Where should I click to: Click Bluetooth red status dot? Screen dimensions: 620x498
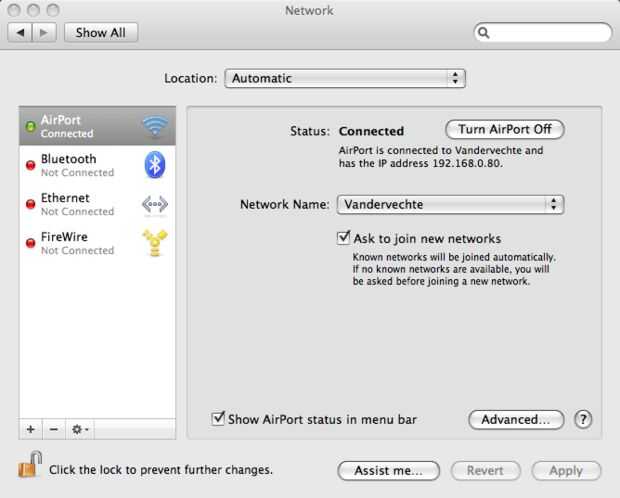point(30,165)
